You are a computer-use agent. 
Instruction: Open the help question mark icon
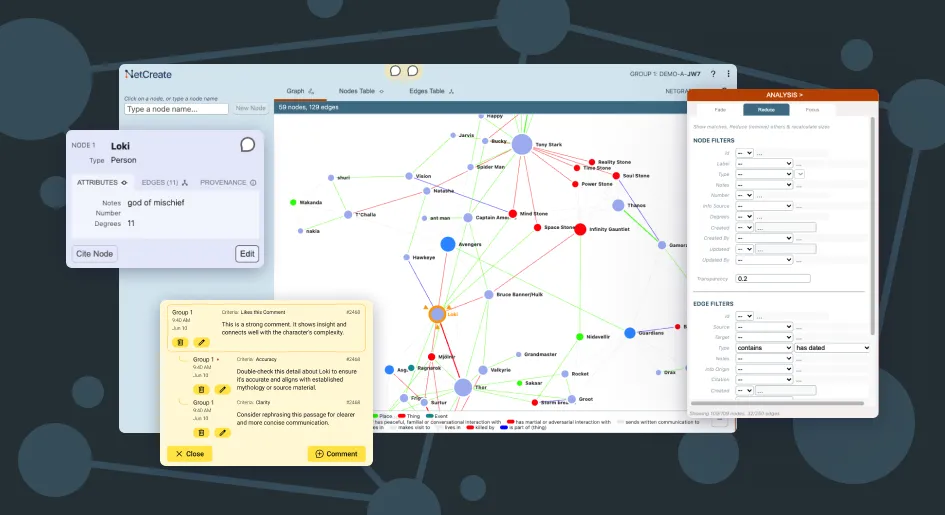[x=713, y=73]
